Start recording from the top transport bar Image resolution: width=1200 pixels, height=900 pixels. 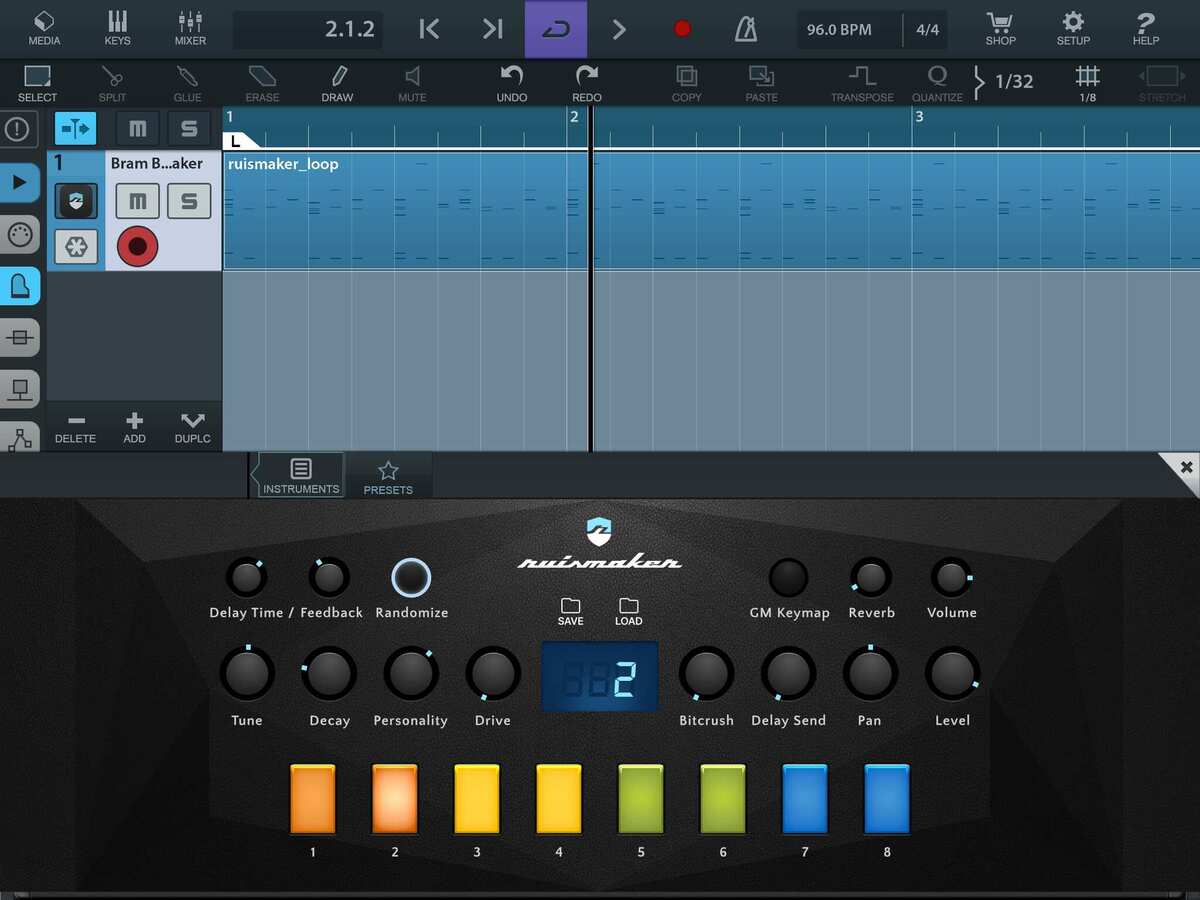pos(682,29)
